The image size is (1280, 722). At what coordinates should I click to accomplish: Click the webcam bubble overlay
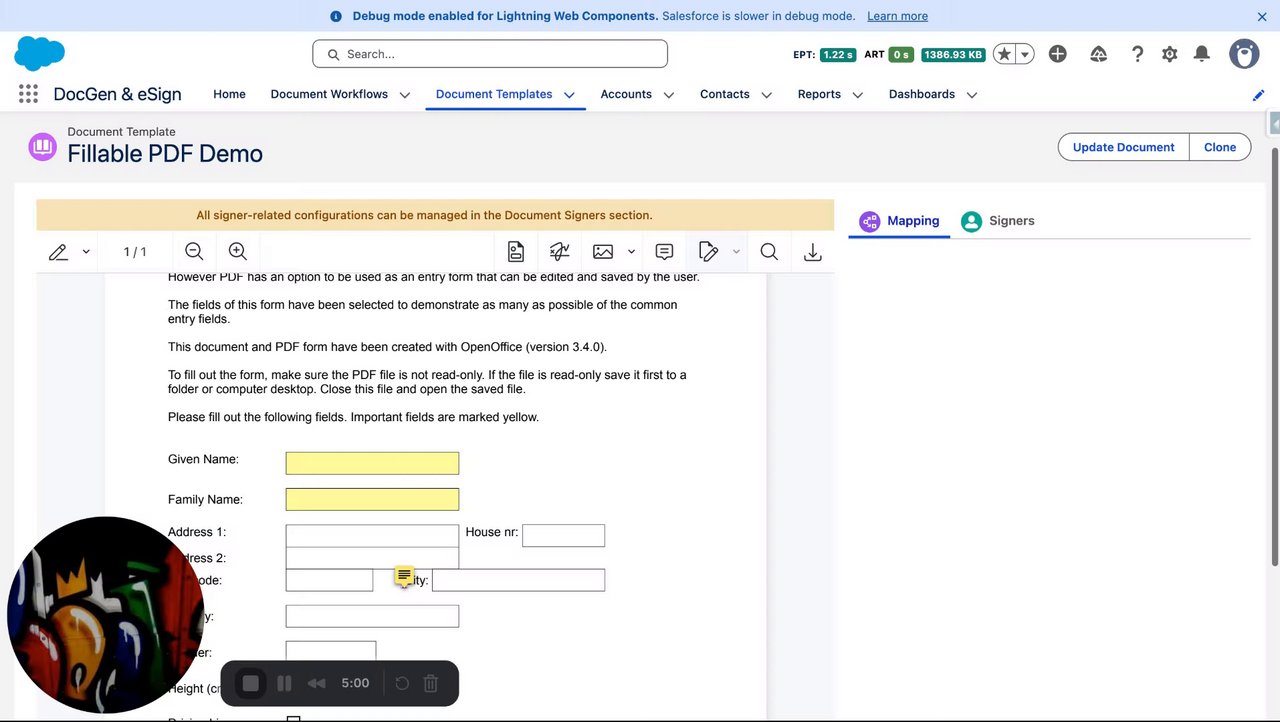click(105, 615)
